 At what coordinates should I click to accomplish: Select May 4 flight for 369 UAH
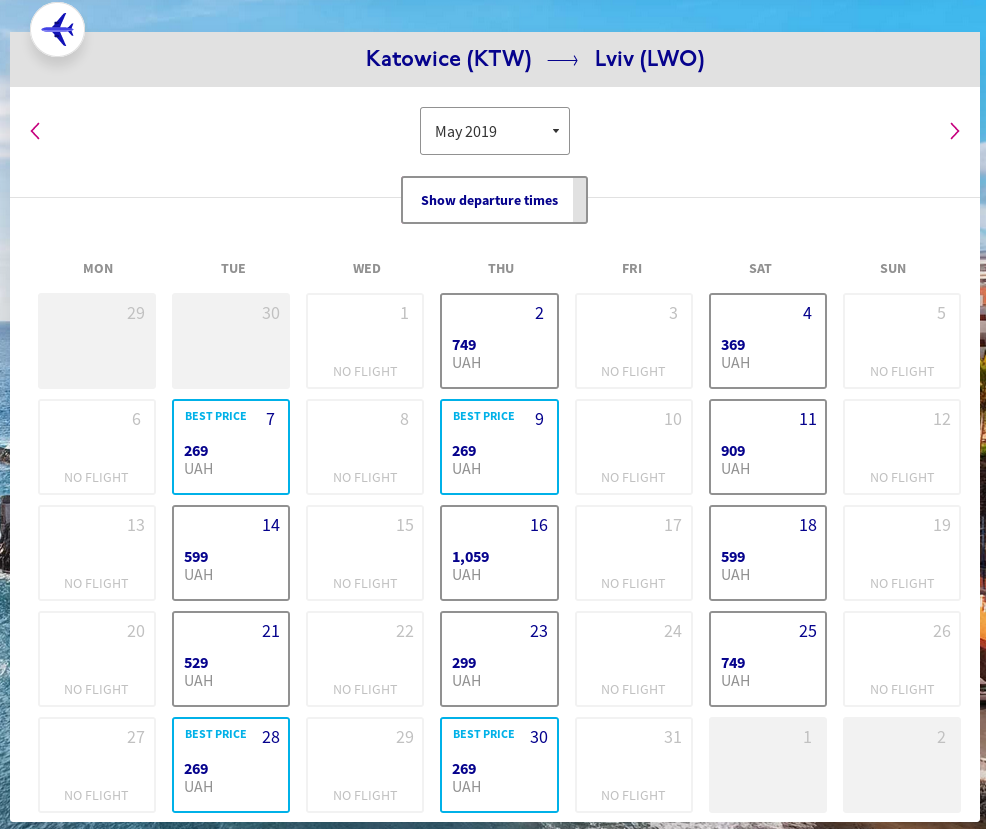[767, 341]
